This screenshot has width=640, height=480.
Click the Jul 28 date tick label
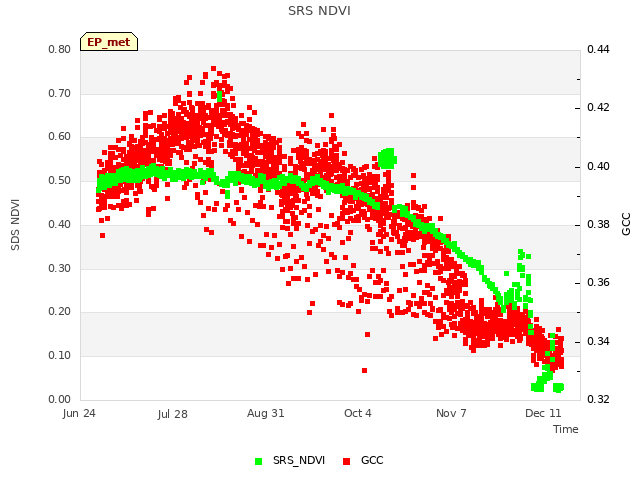172,414
